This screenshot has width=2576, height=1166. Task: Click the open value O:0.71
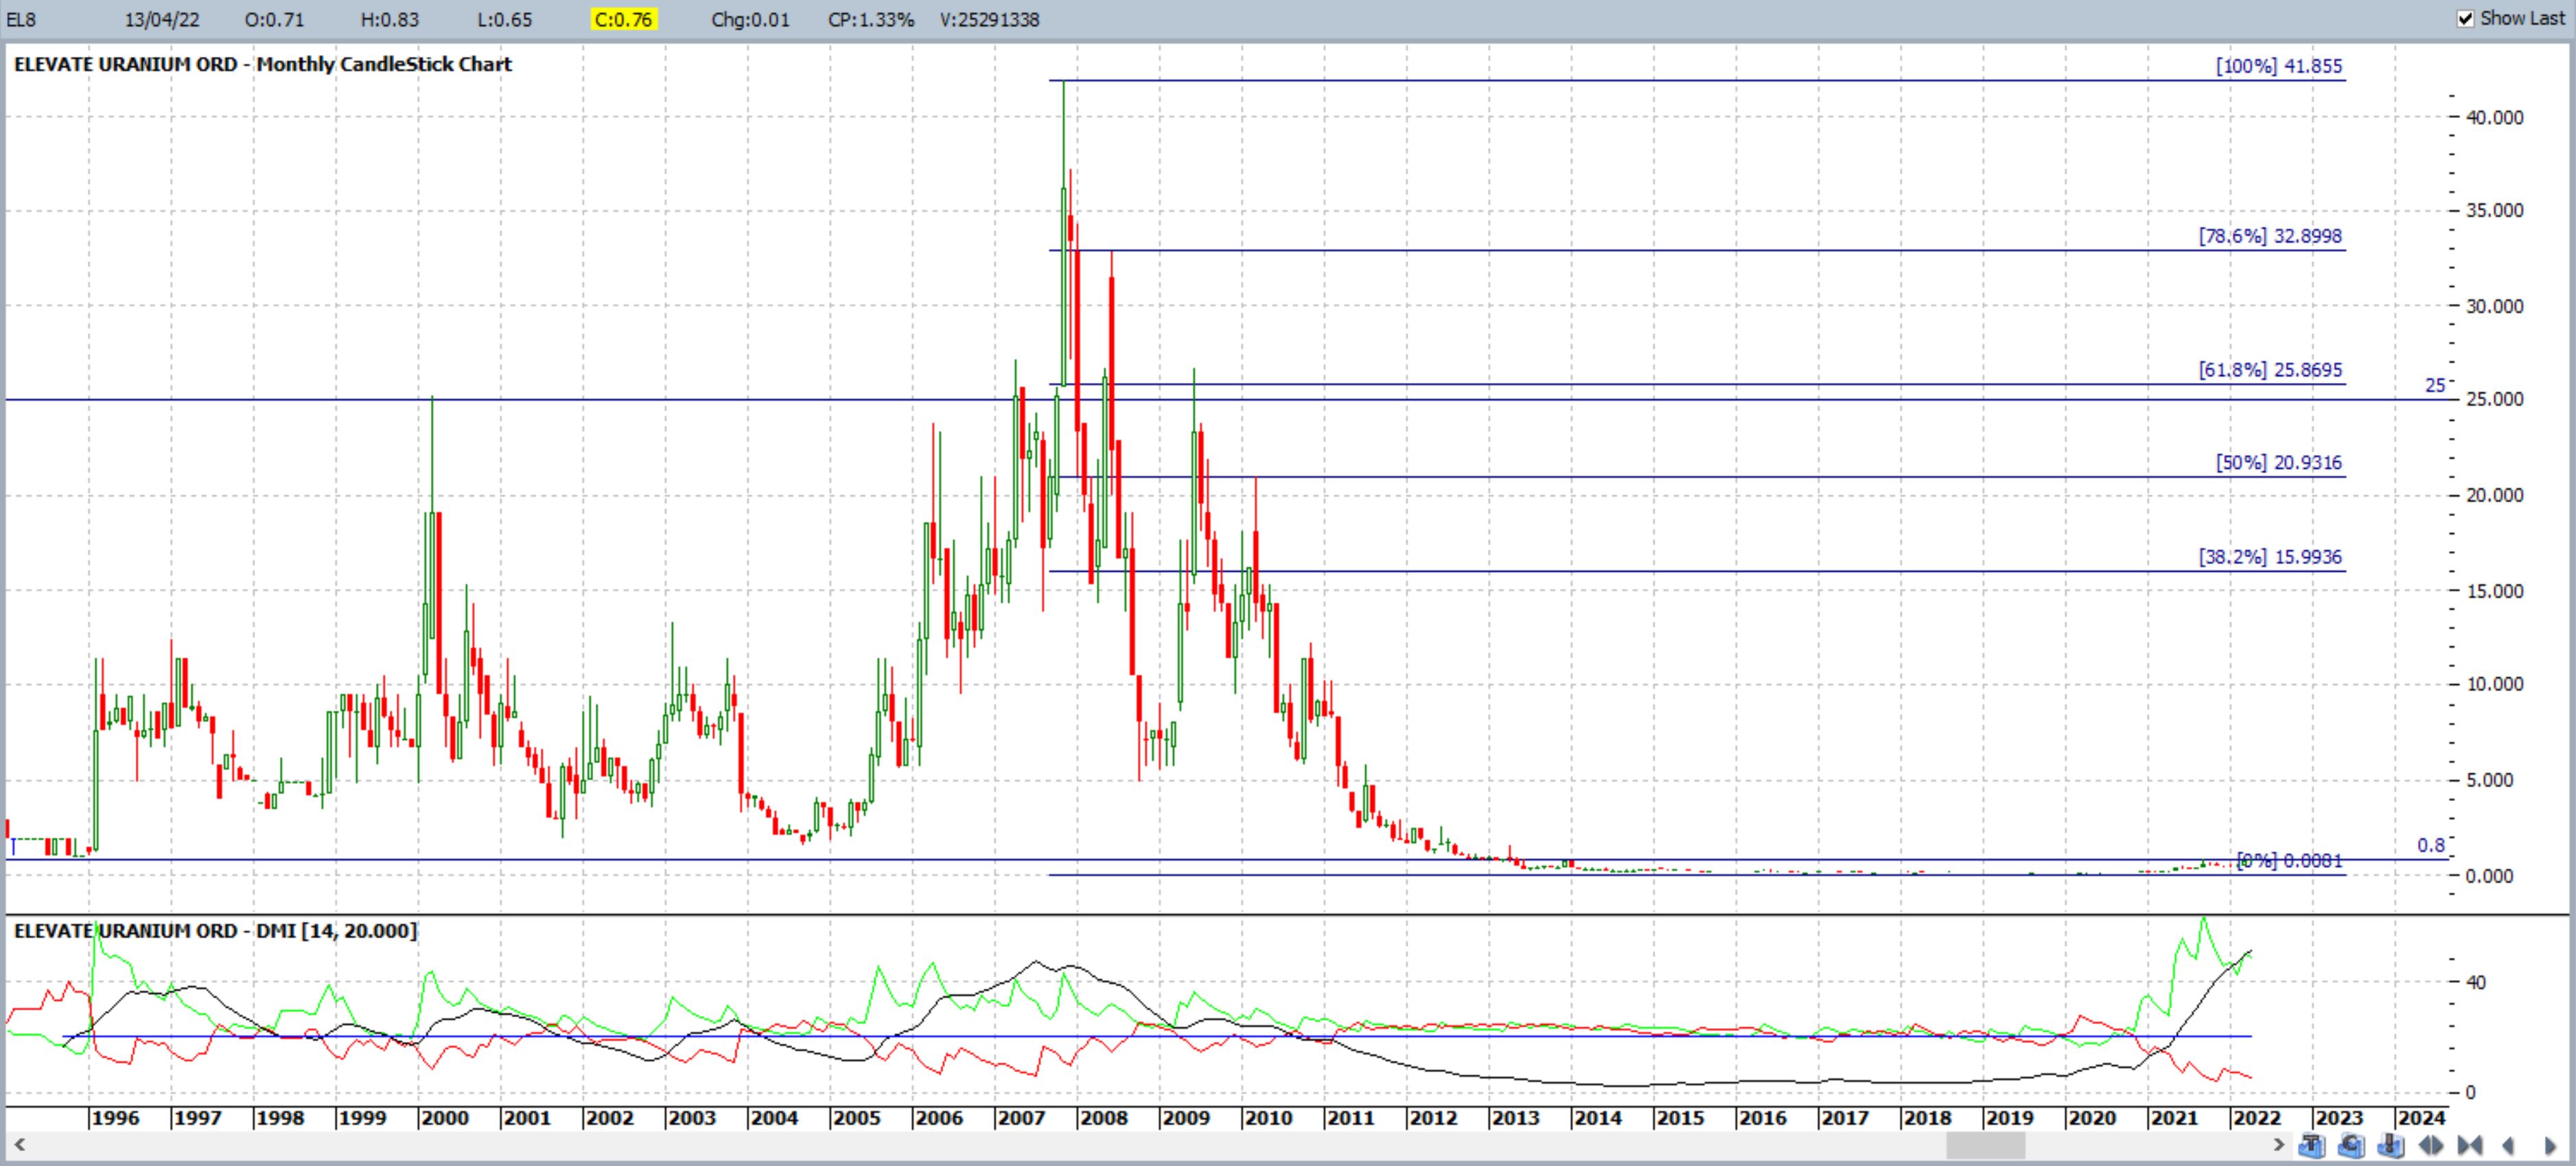tap(274, 20)
